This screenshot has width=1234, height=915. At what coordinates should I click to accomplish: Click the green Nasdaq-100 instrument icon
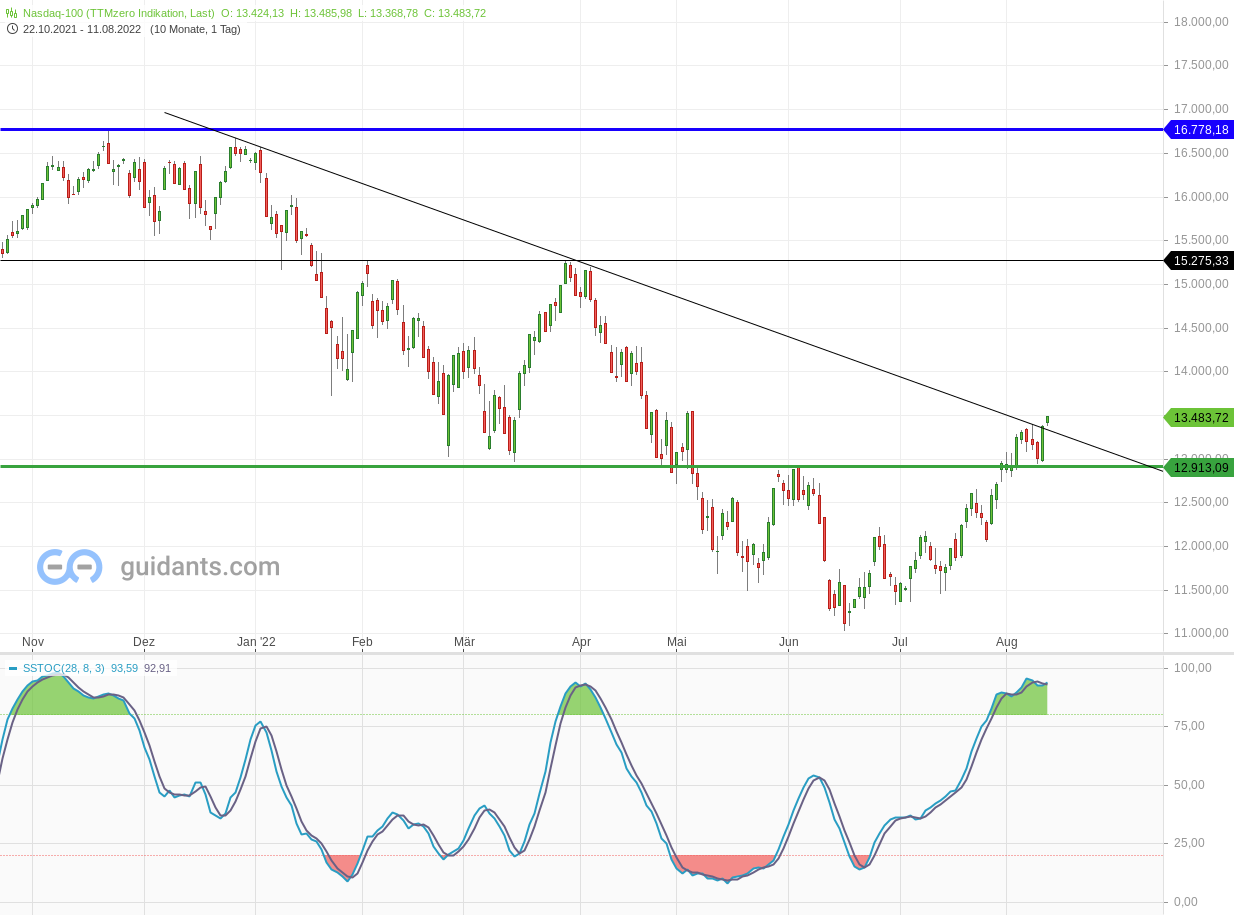point(11,14)
